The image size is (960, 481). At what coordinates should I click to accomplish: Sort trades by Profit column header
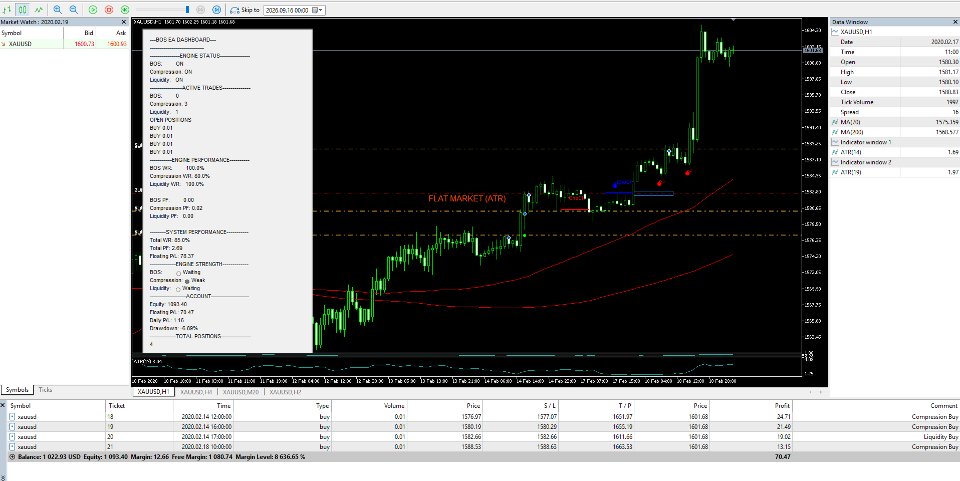click(x=782, y=406)
